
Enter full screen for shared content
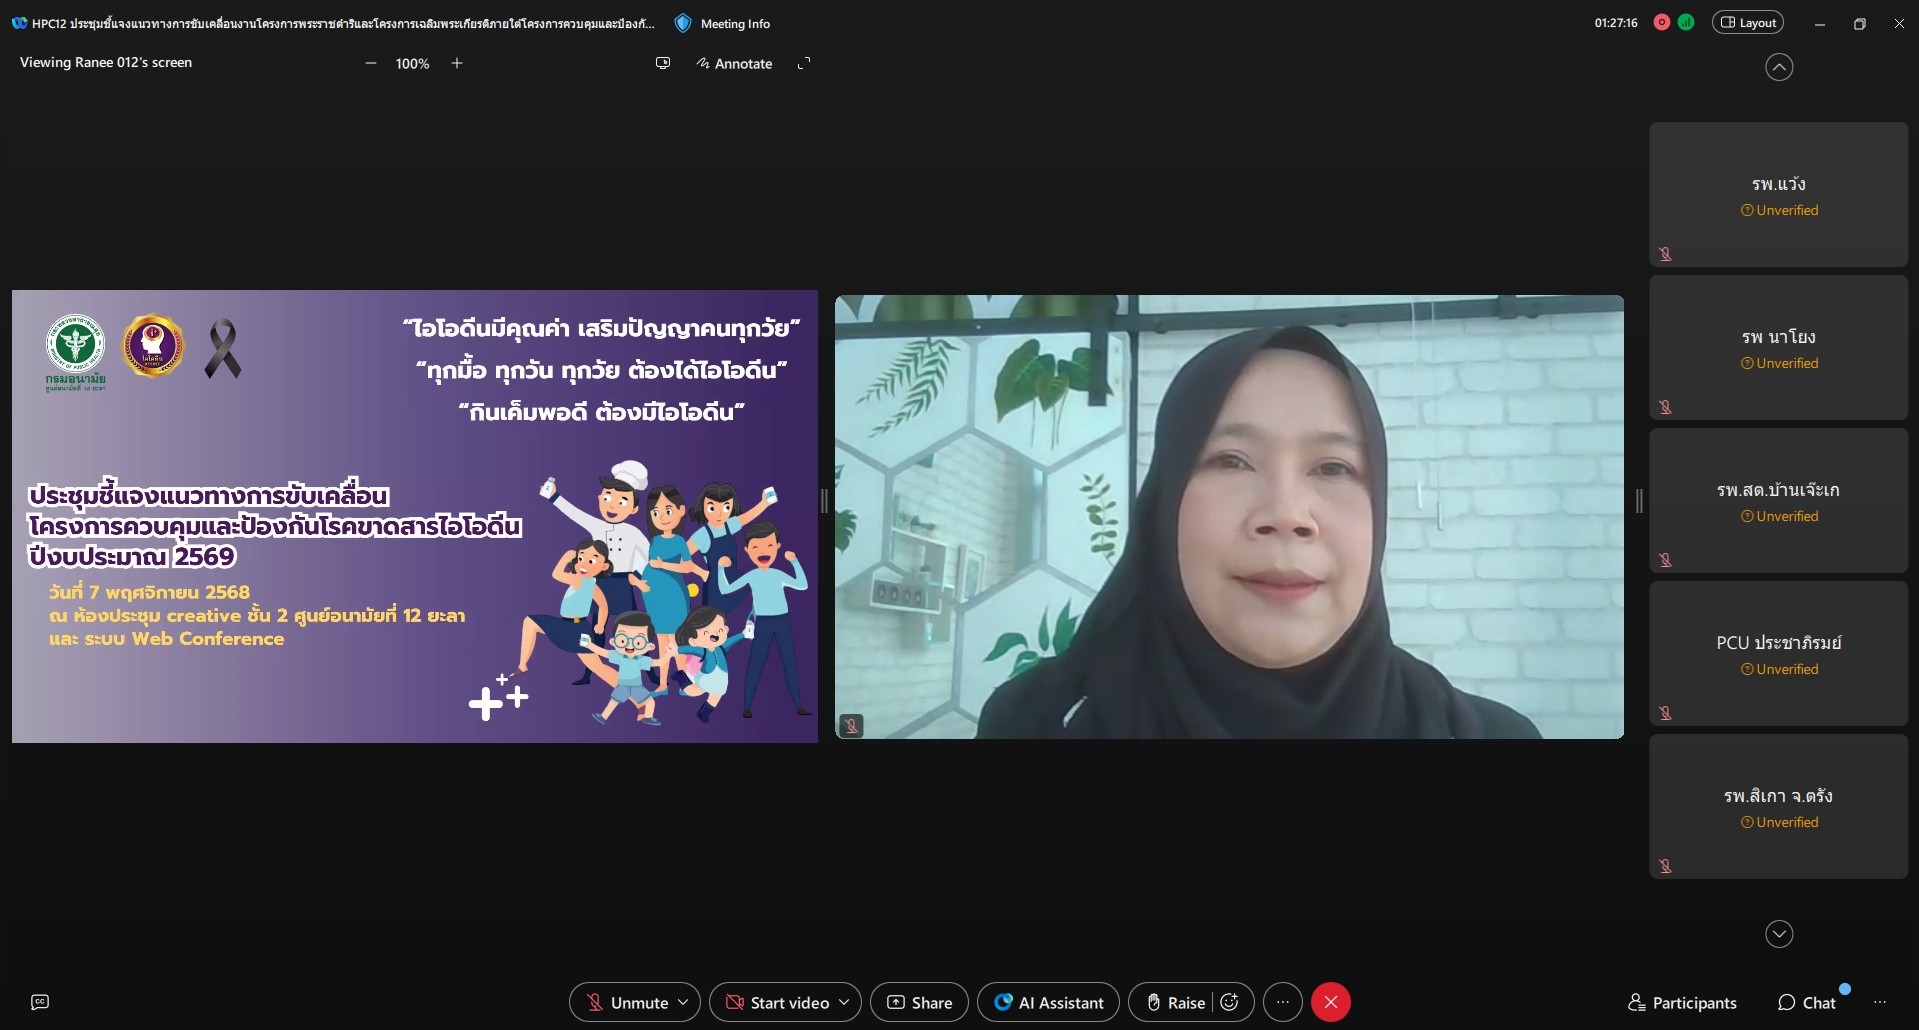click(x=804, y=63)
